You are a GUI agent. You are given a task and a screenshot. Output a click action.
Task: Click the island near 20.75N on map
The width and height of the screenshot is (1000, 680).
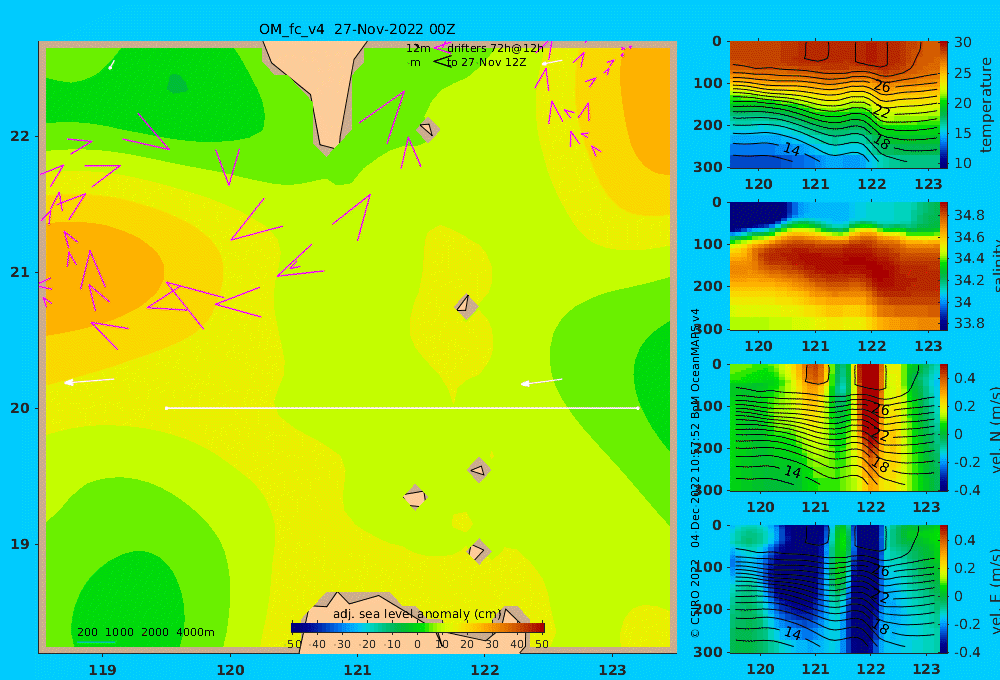click(466, 305)
